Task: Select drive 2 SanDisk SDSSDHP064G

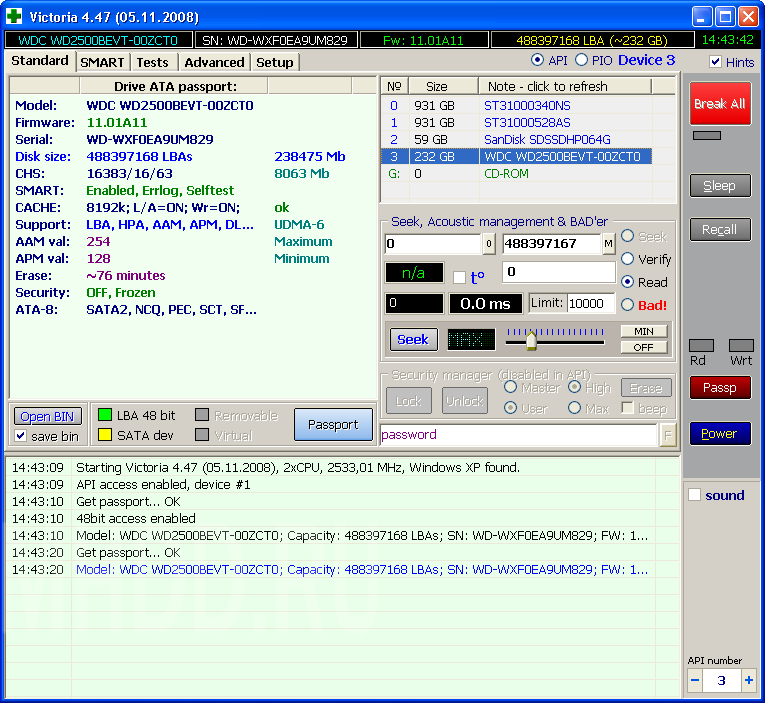Action: coord(516,140)
